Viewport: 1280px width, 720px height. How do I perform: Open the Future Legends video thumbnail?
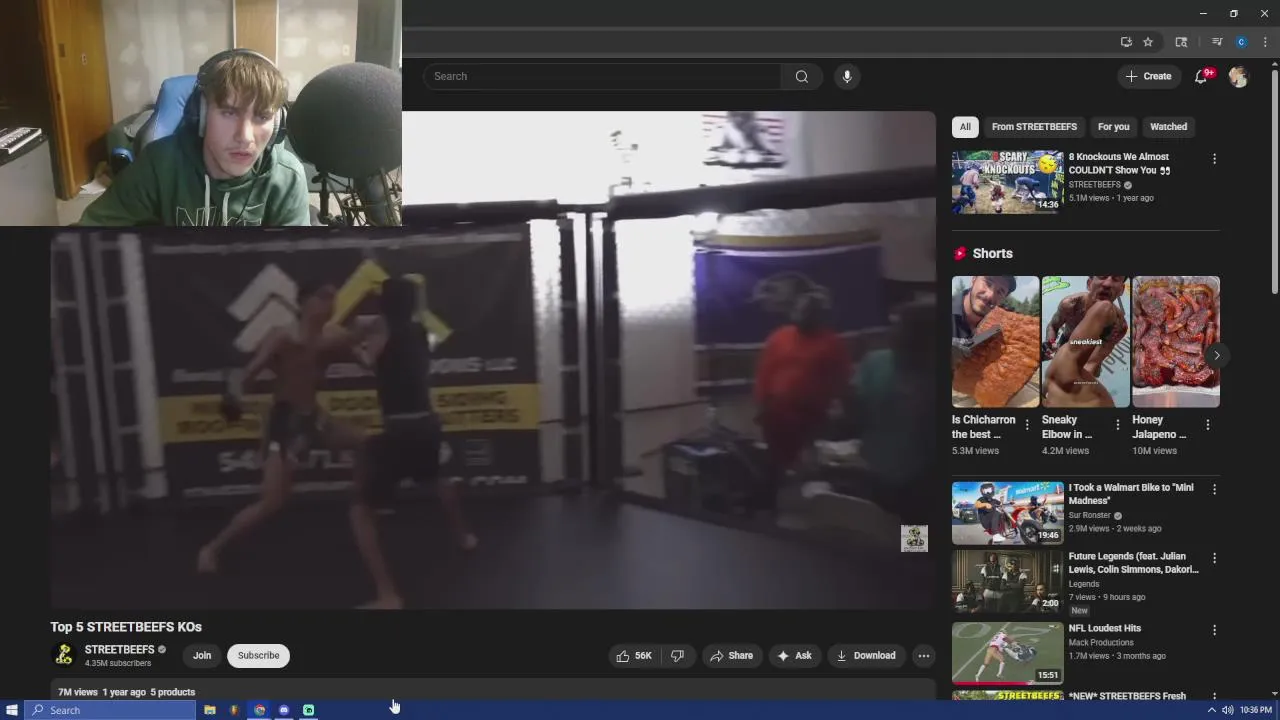[1007, 581]
